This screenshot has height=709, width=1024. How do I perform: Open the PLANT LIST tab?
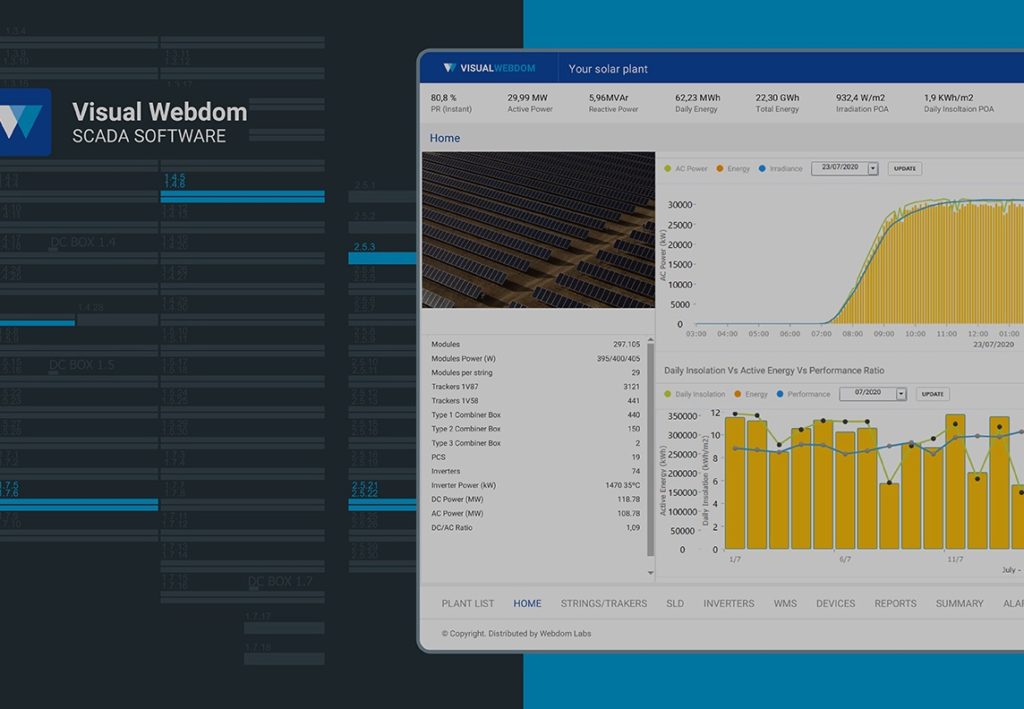(468, 603)
